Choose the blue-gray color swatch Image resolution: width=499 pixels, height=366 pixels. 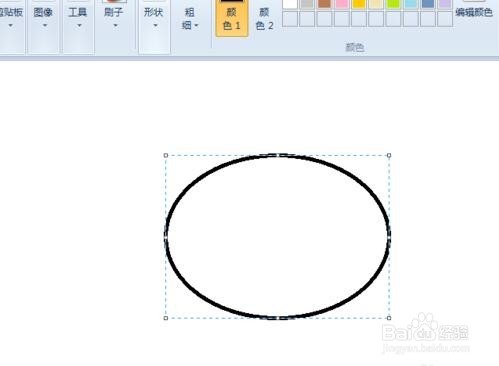coord(428,3)
